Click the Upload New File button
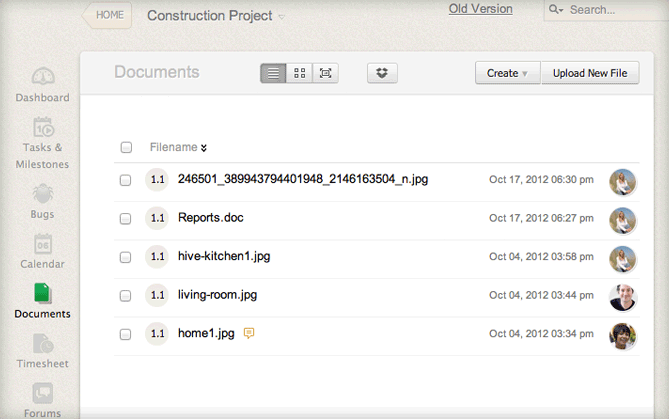This screenshot has width=669, height=419. point(590,73)
